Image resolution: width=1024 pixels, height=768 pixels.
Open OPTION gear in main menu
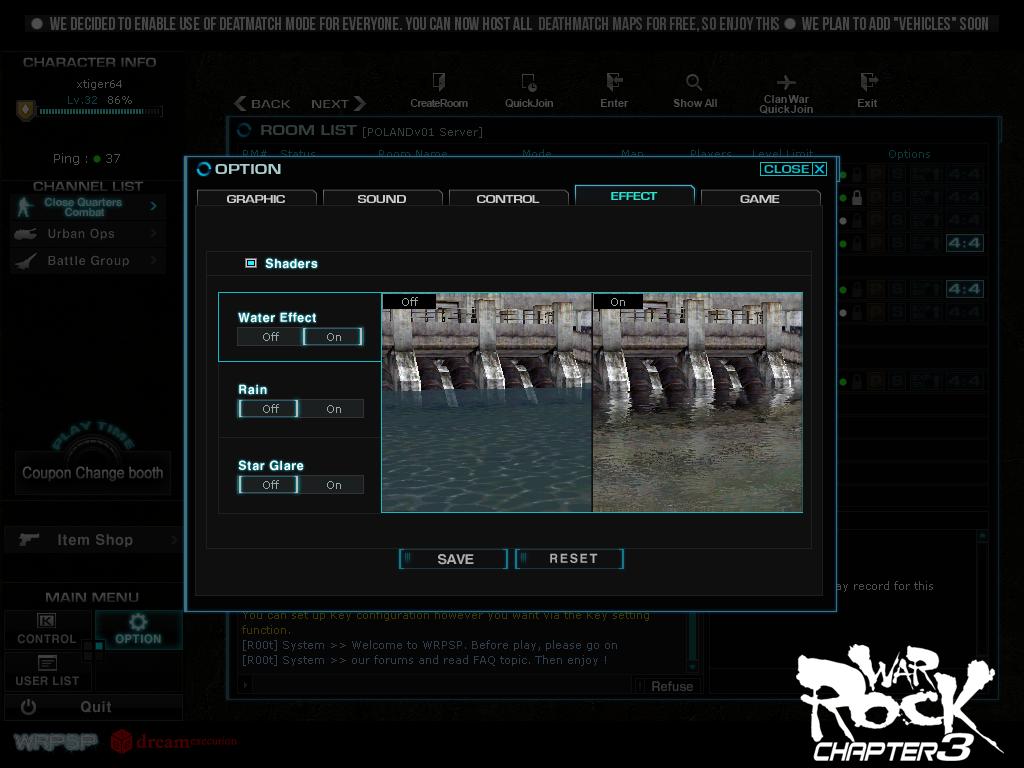[x=138, y=630]
